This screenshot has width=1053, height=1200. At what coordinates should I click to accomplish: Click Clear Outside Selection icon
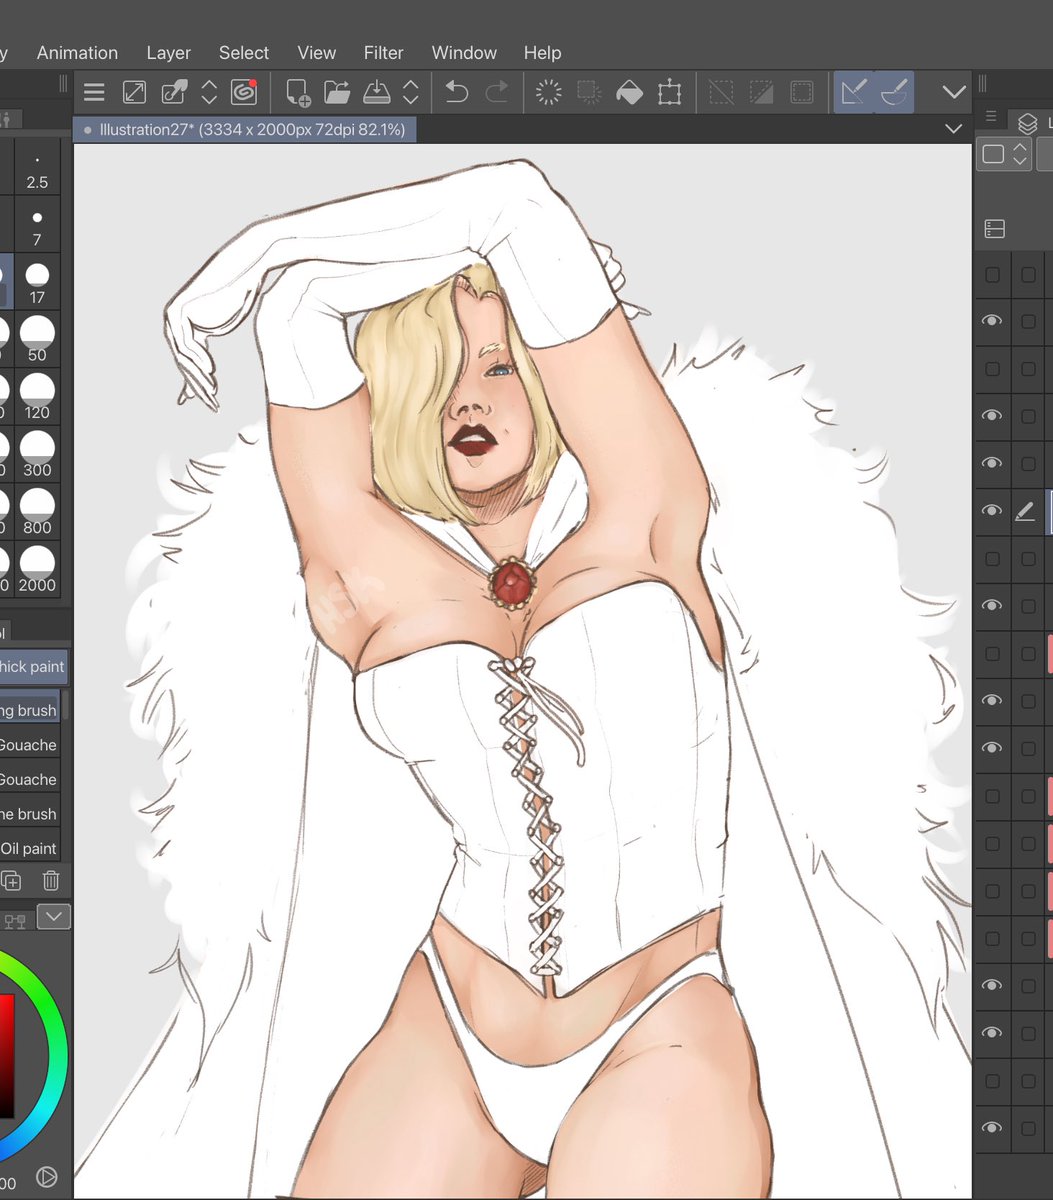pos(589,93)
